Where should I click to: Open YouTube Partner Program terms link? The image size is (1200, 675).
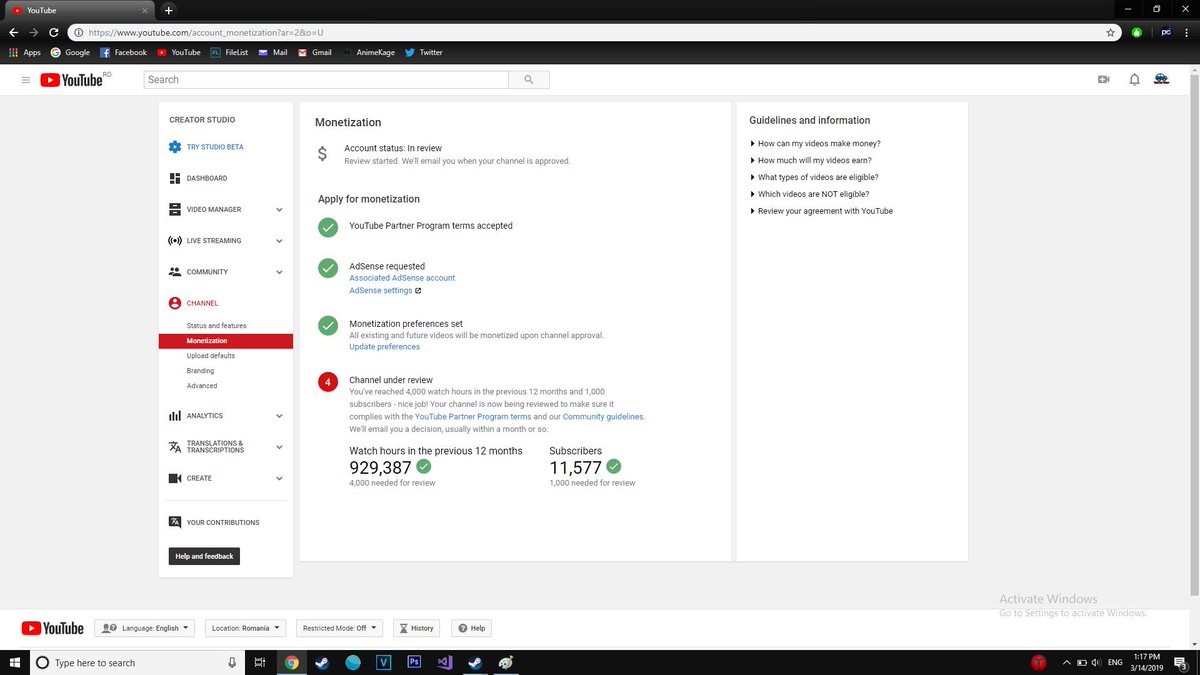coord(473,417)
